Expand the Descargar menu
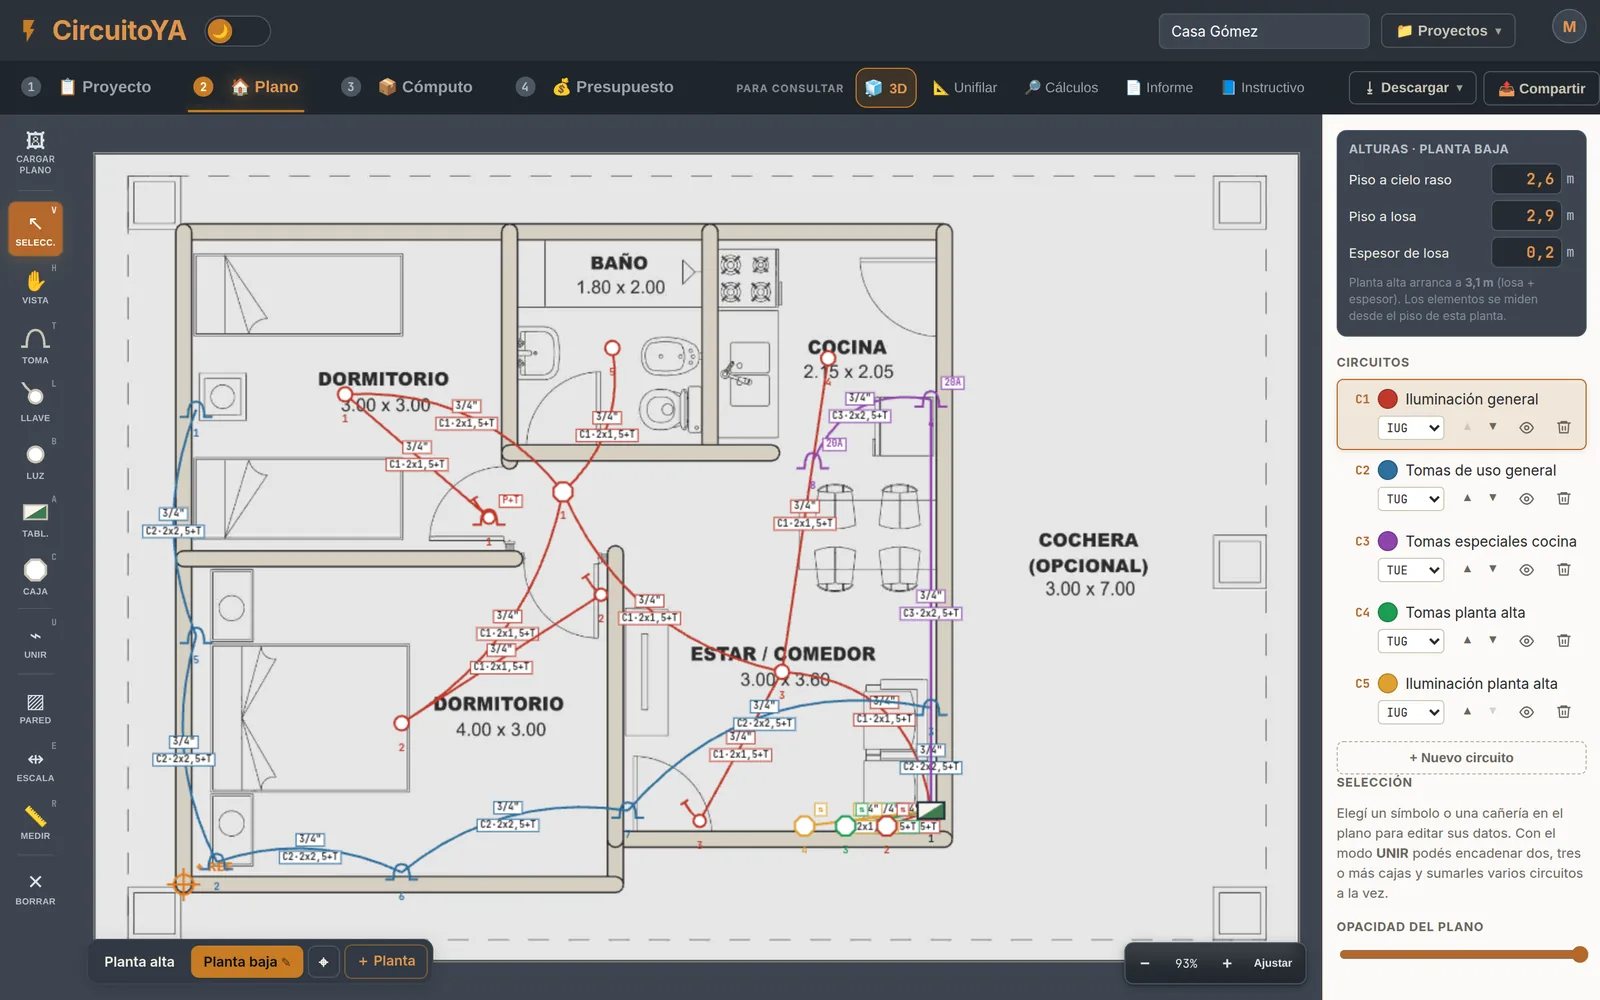Image resolution: width=1600 pixels, height=1000 pixels. point(1413,88)
